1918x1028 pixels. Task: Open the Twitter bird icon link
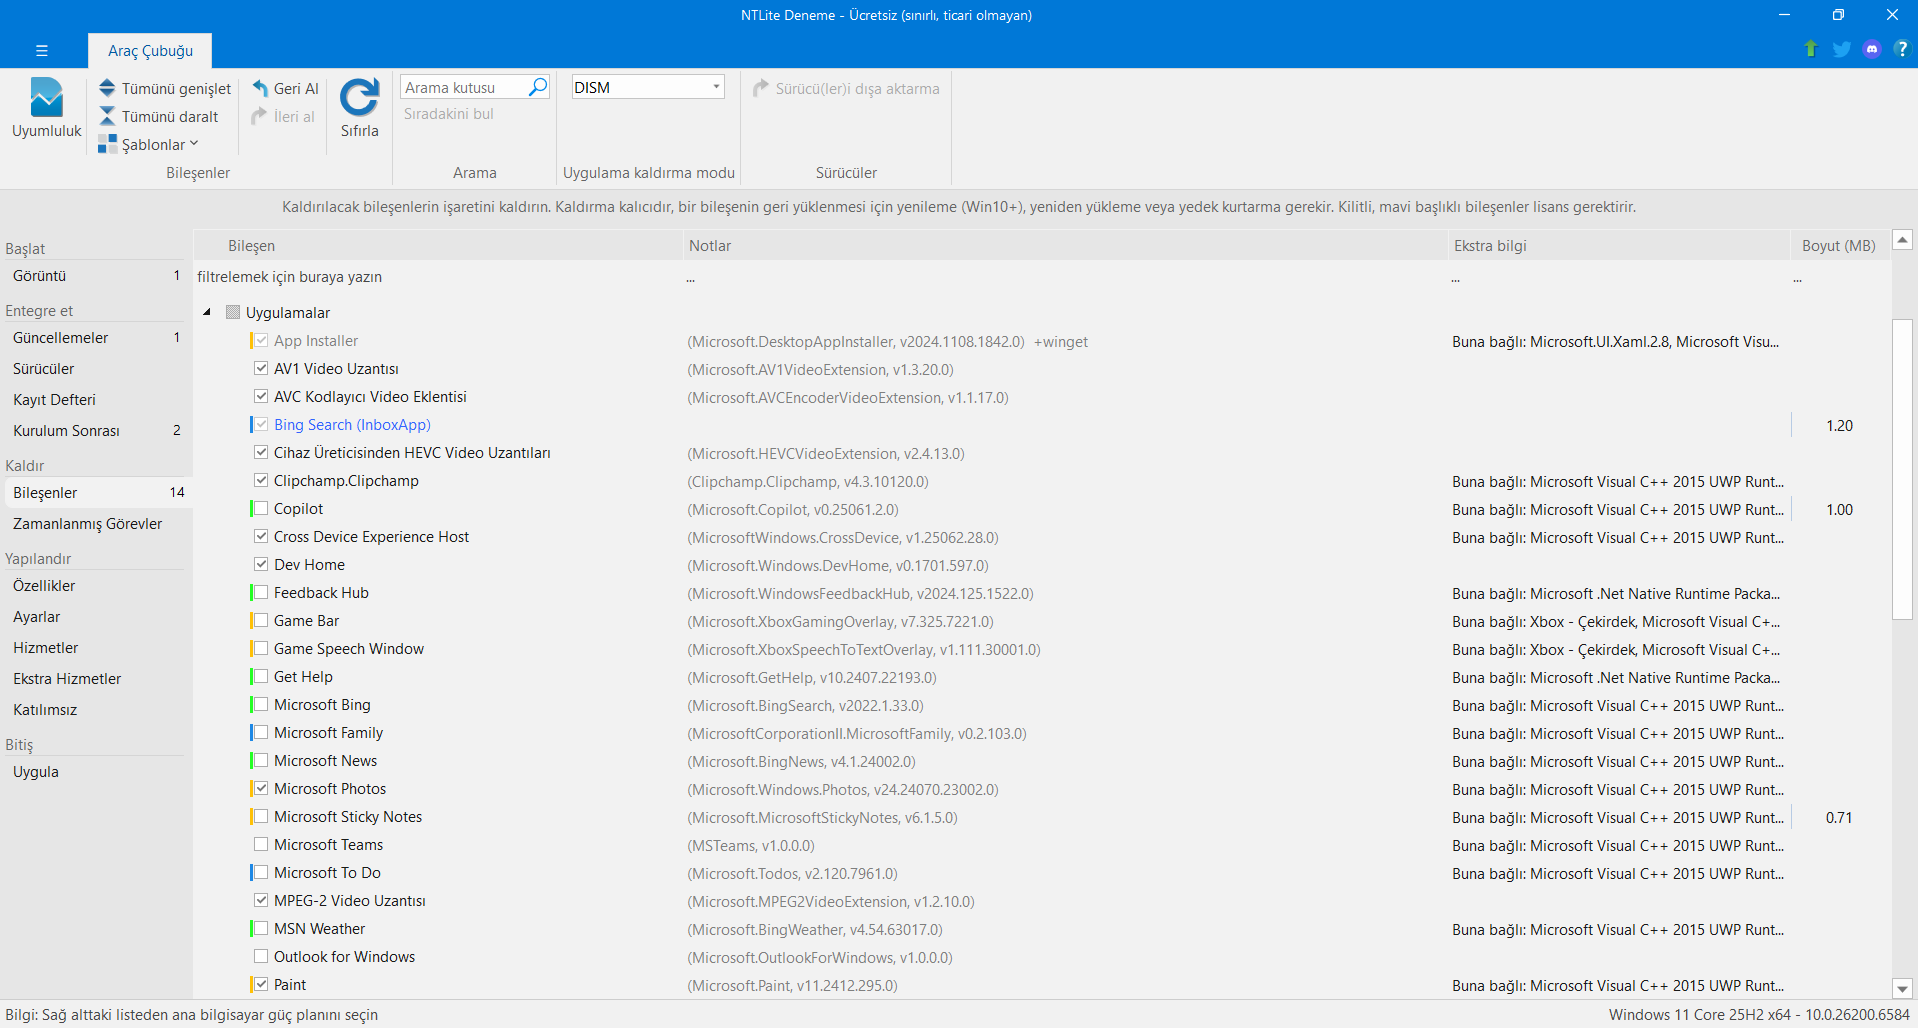[1841, 49]
